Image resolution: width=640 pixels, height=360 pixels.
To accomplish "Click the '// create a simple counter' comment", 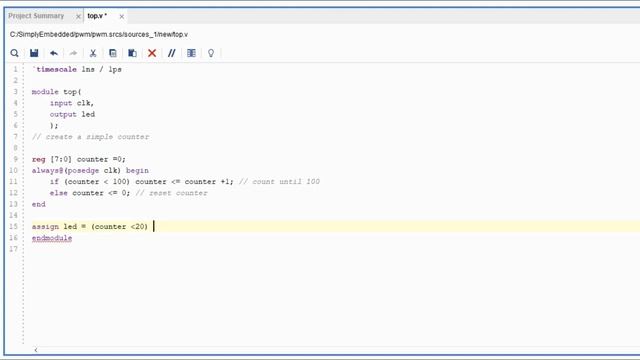I will 91,137.
